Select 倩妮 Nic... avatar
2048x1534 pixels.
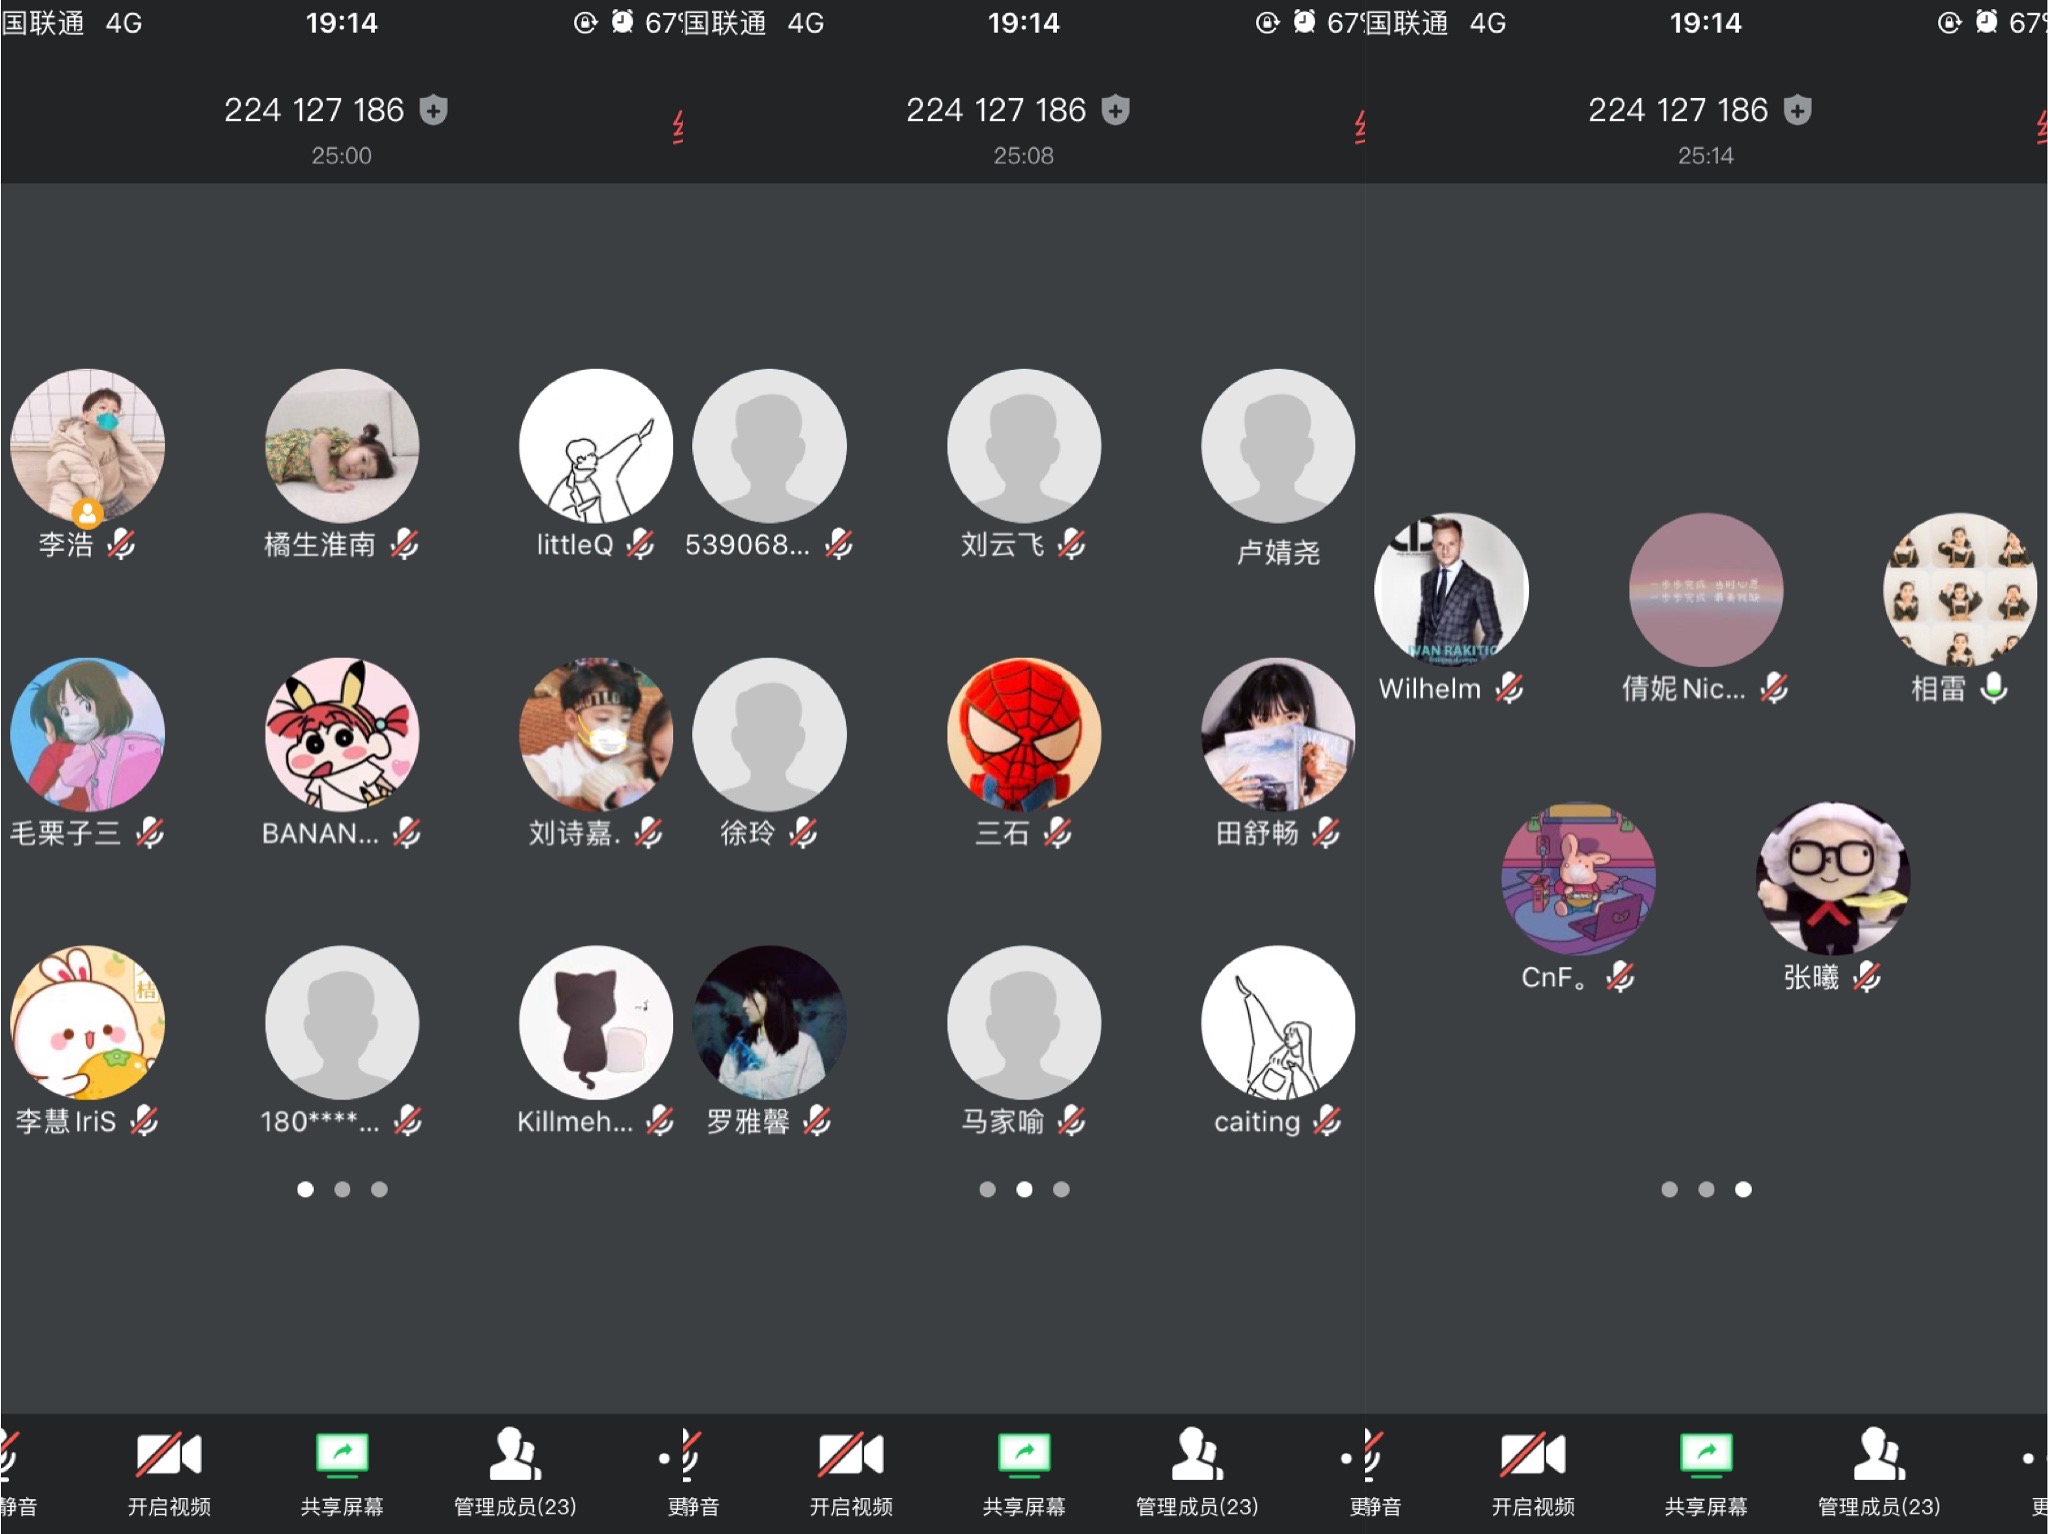pos(1706,590)
